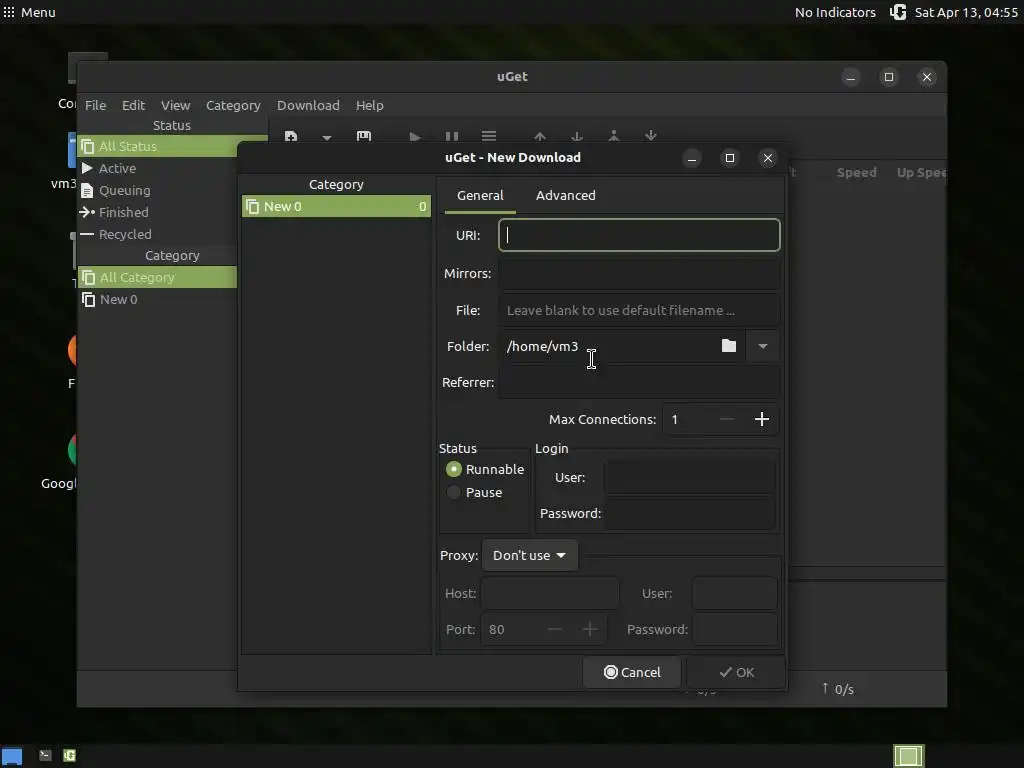
Task: Click the start (play) toolbar icon
Action: click(414, 136)
